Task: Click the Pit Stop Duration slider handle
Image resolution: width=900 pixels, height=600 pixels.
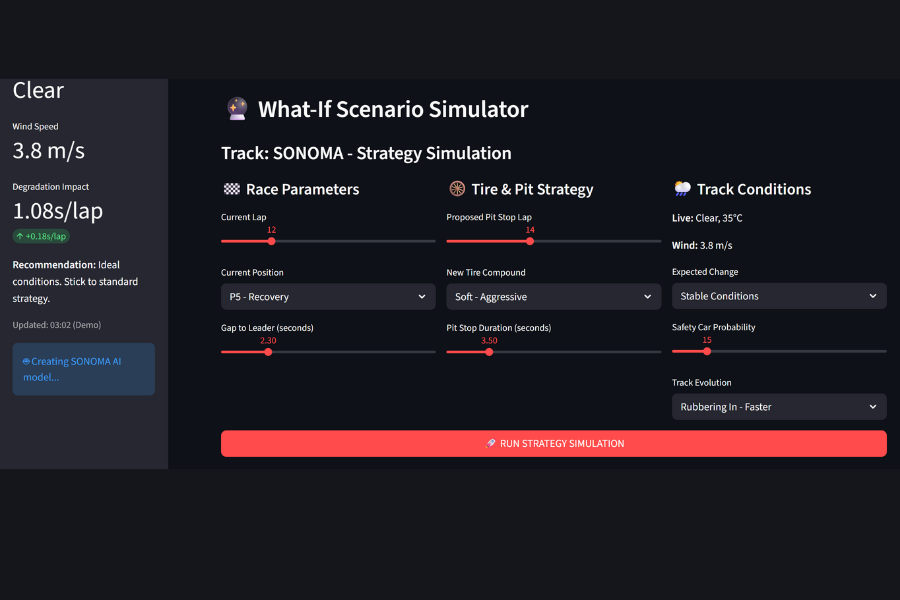Action: pos(489,352)
